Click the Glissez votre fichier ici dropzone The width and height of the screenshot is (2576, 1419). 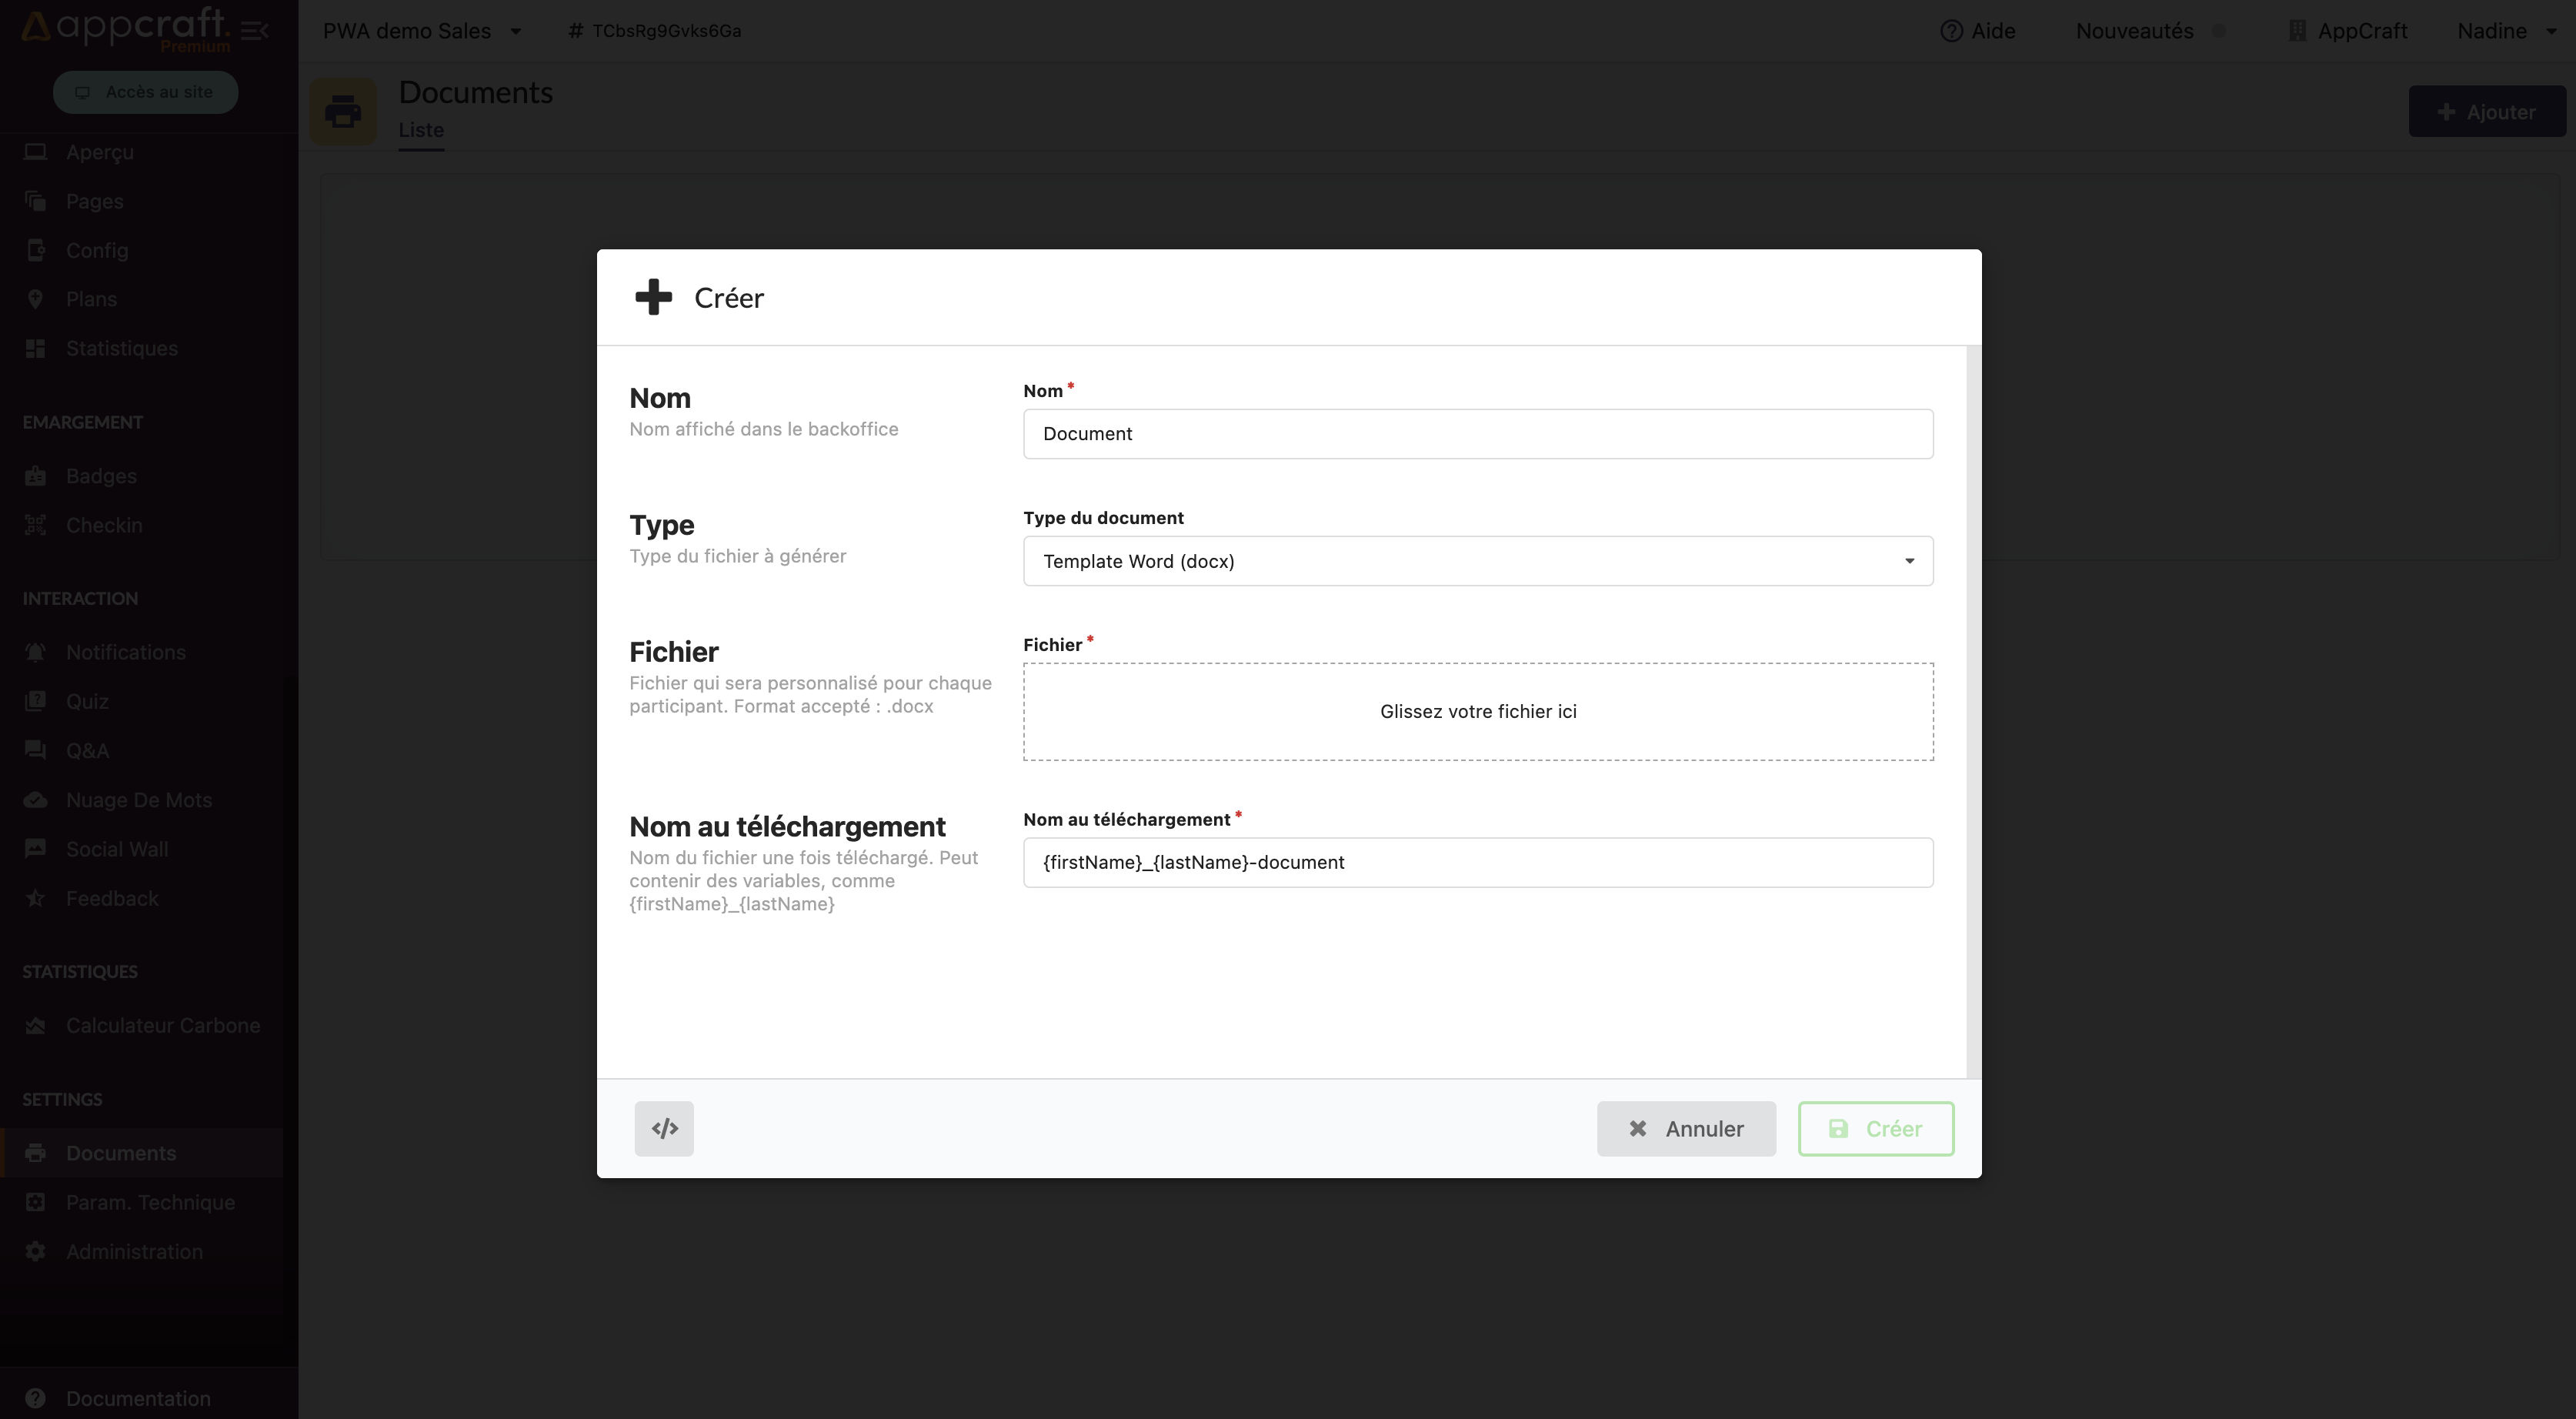(x=1477, y=711)
